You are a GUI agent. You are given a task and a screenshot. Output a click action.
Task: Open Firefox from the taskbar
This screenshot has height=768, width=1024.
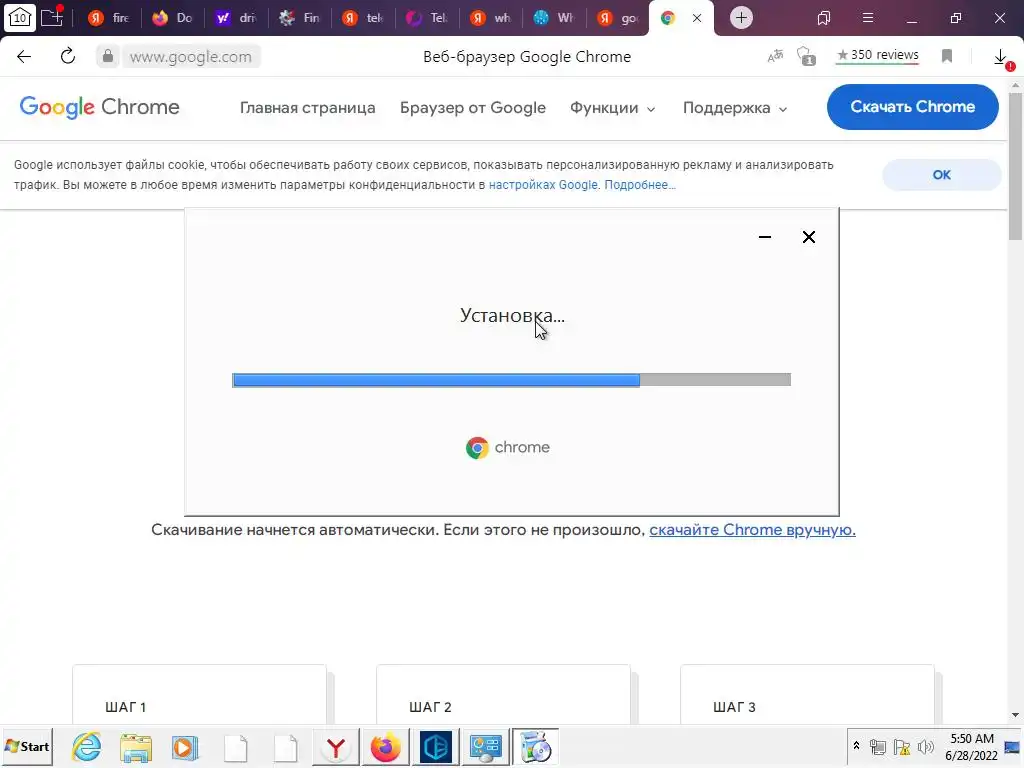(x=385, y=747)
